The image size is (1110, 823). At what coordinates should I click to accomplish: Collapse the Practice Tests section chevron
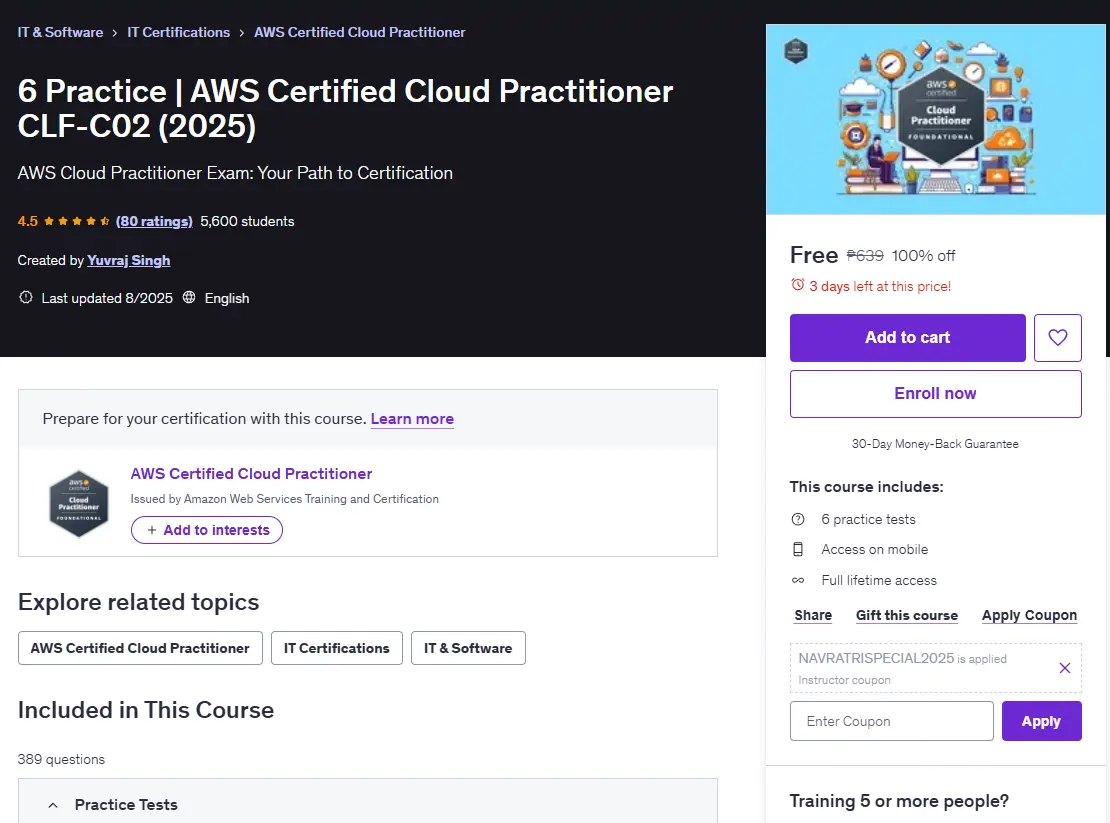pos(52,805)
